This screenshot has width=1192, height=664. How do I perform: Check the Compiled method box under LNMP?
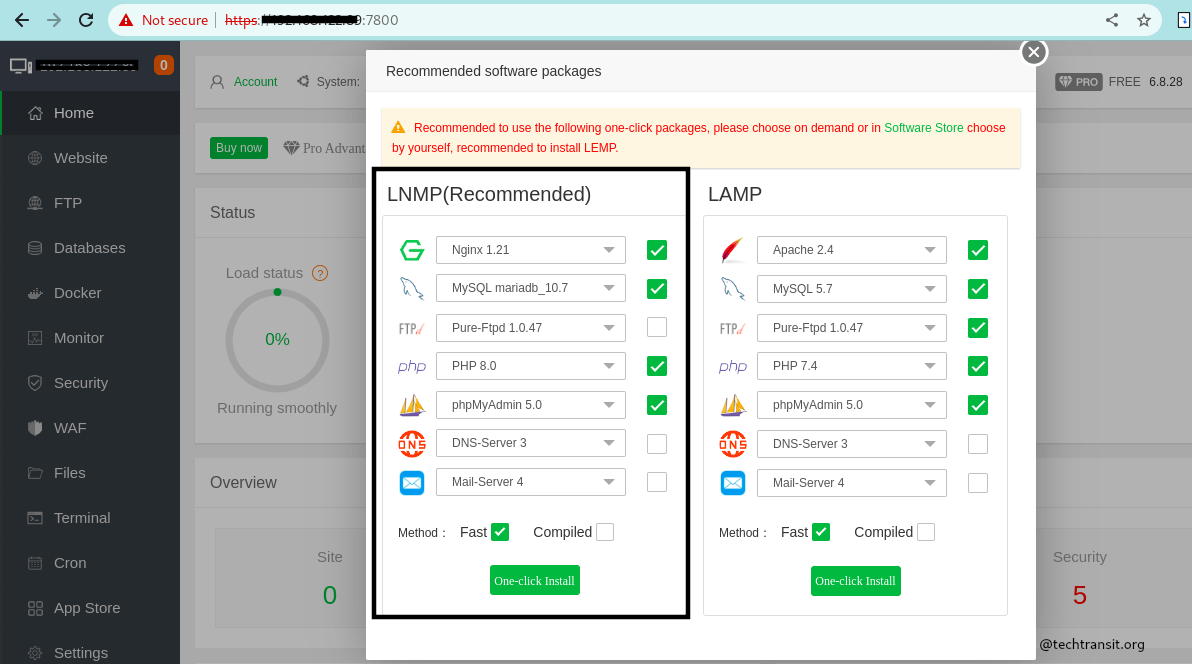(x=605, y=532)
